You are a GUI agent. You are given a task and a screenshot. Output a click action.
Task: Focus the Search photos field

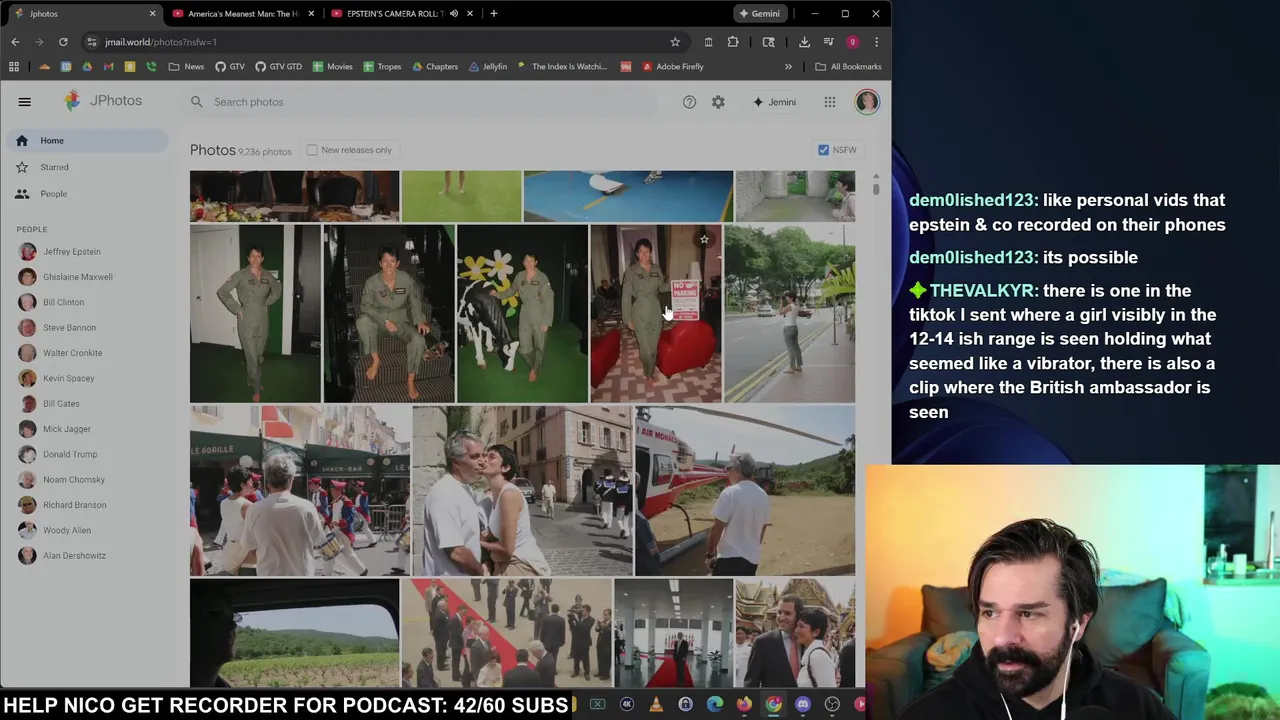pos(420,102)
